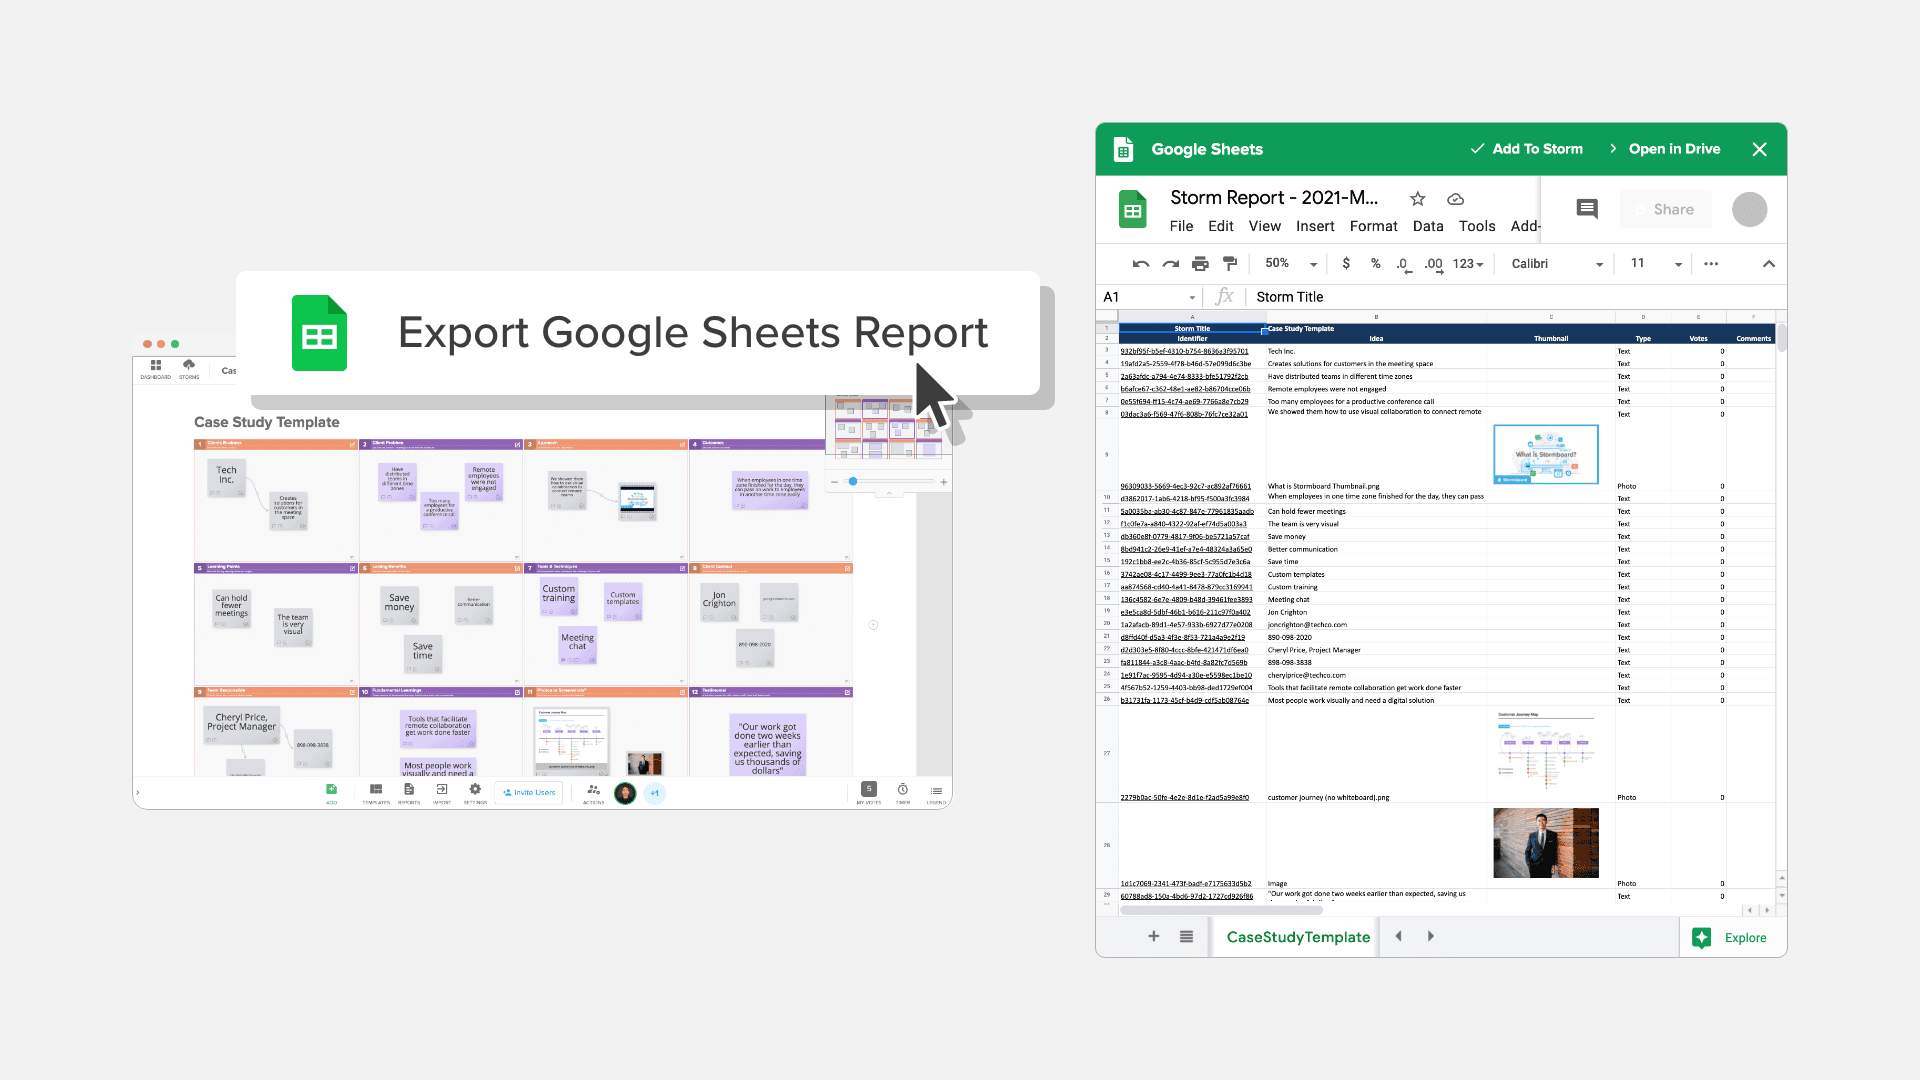Click the Undo arrow in Sheets toolbar
1920x1080 pixels.
[1141, 264]
